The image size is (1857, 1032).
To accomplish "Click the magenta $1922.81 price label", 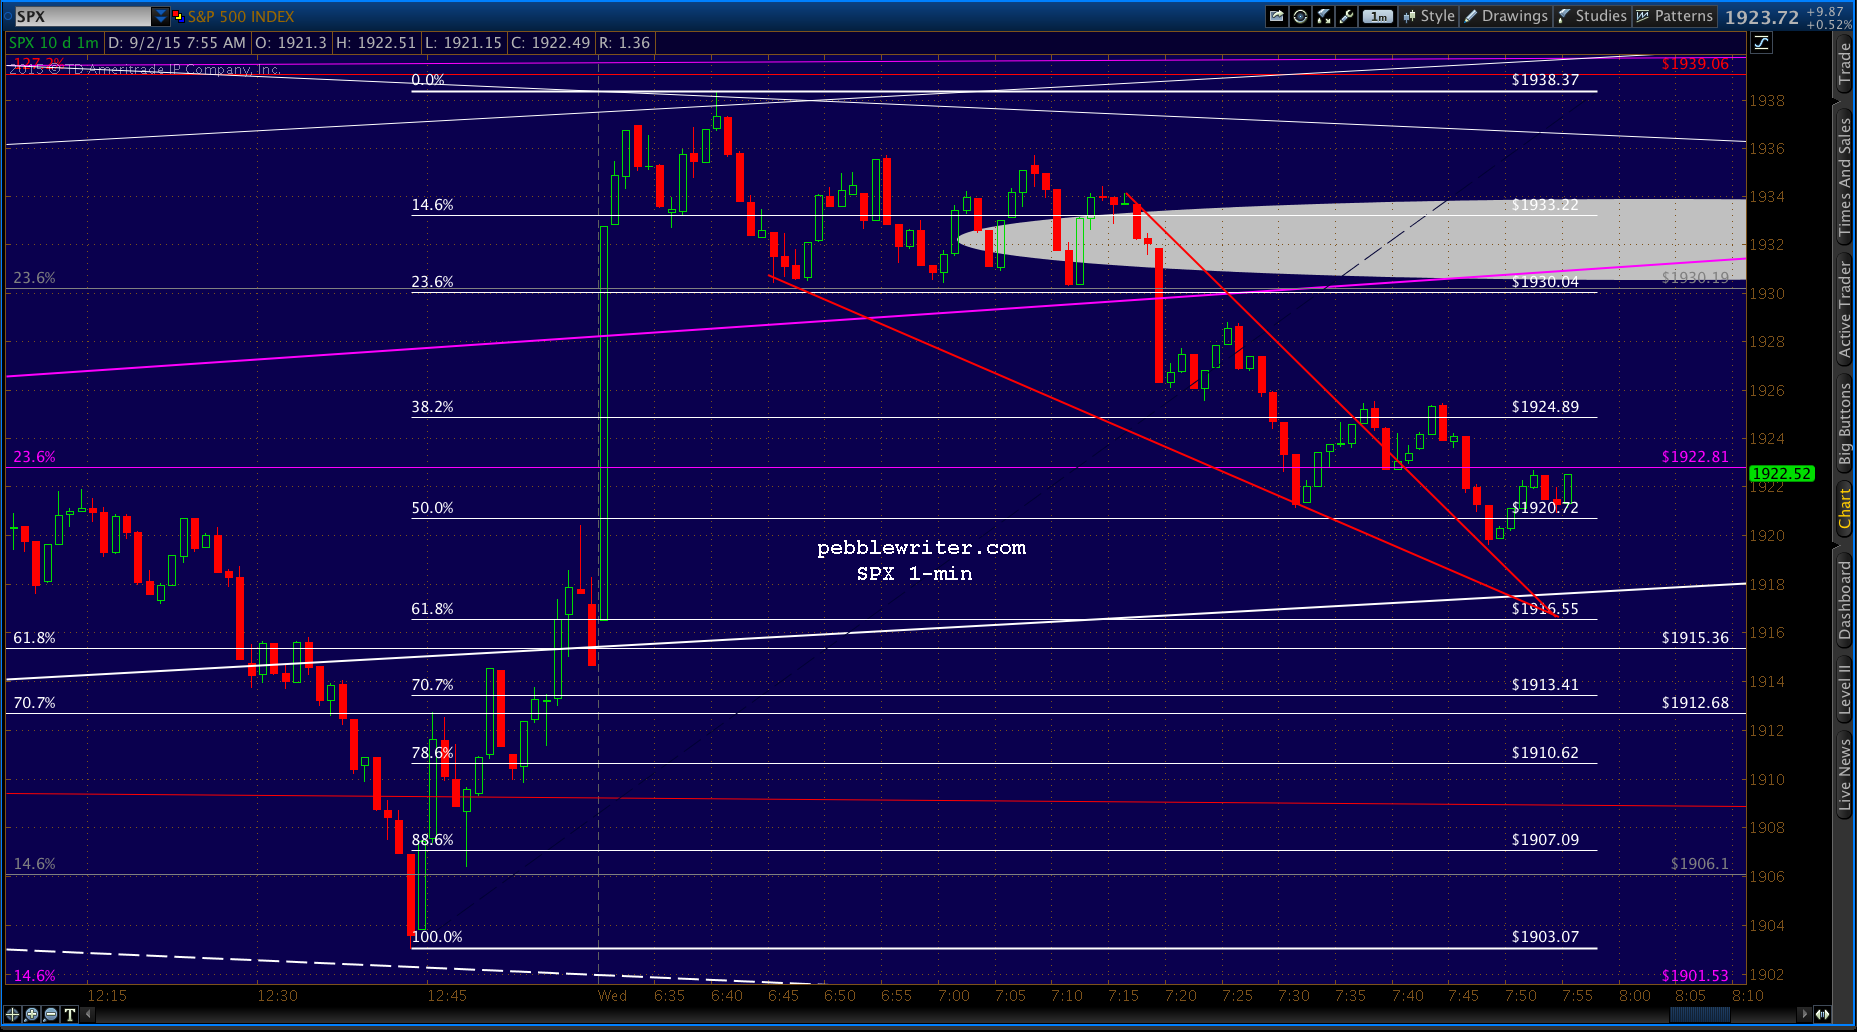I will coord(1695,457).
